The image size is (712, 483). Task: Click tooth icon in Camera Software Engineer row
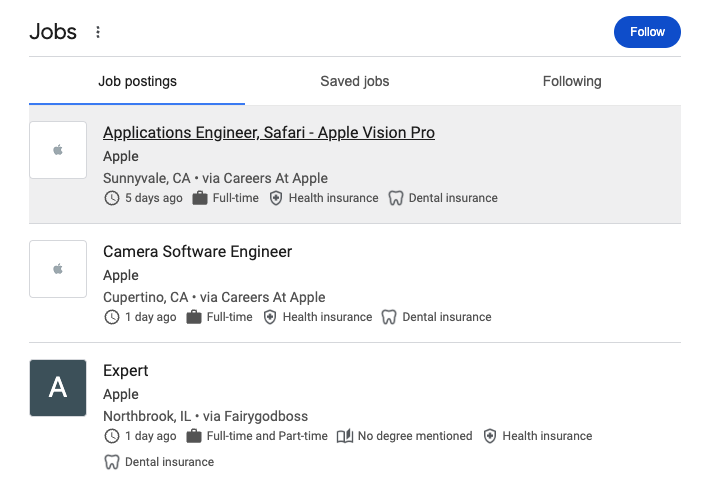389,317
